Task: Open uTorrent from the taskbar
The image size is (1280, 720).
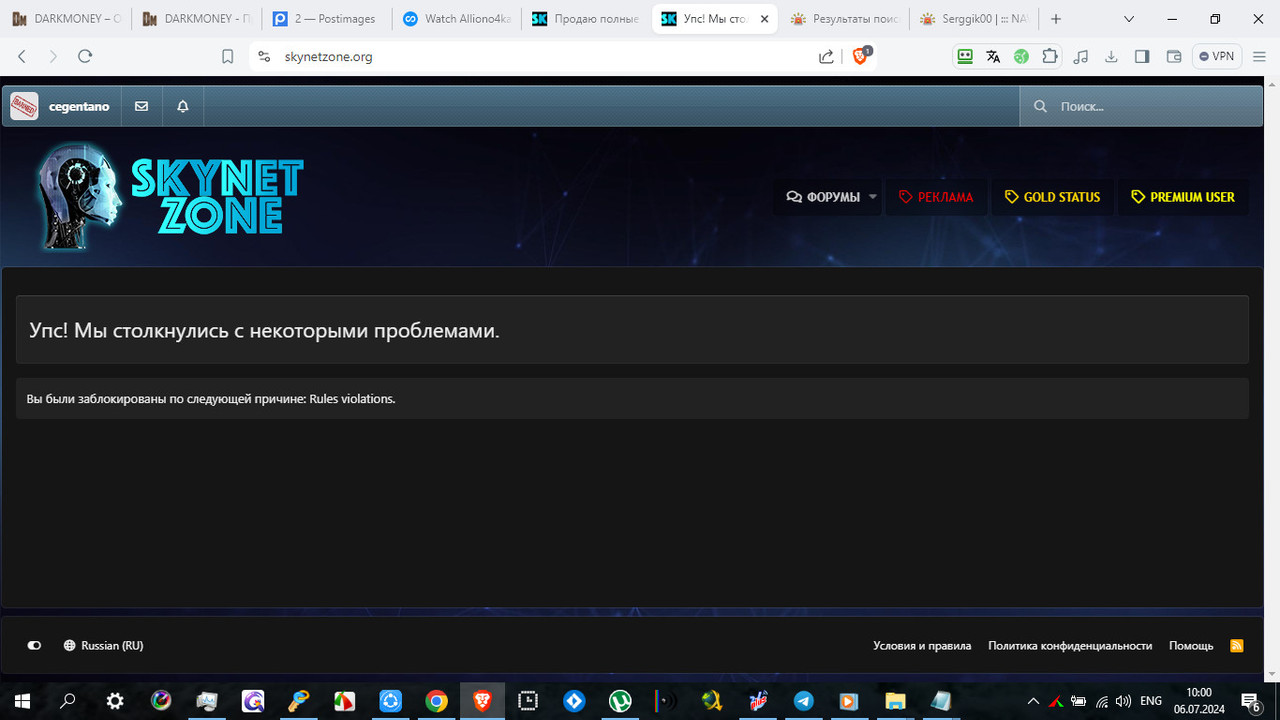Action: [620, 701]
